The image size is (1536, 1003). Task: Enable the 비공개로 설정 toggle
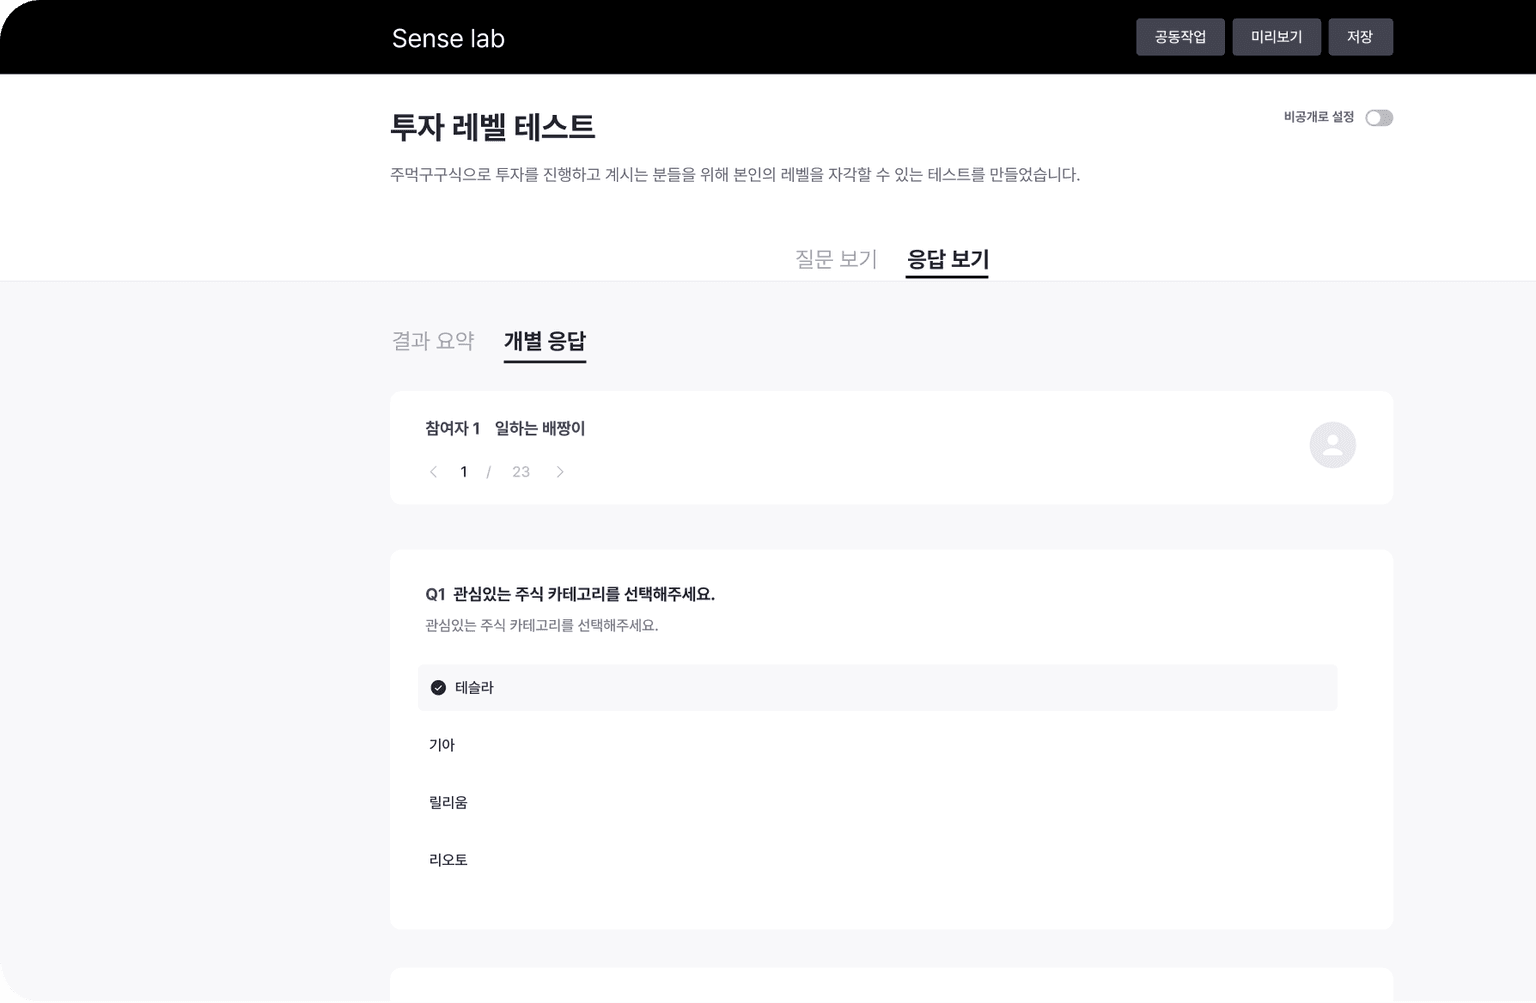pos(1379,117)
